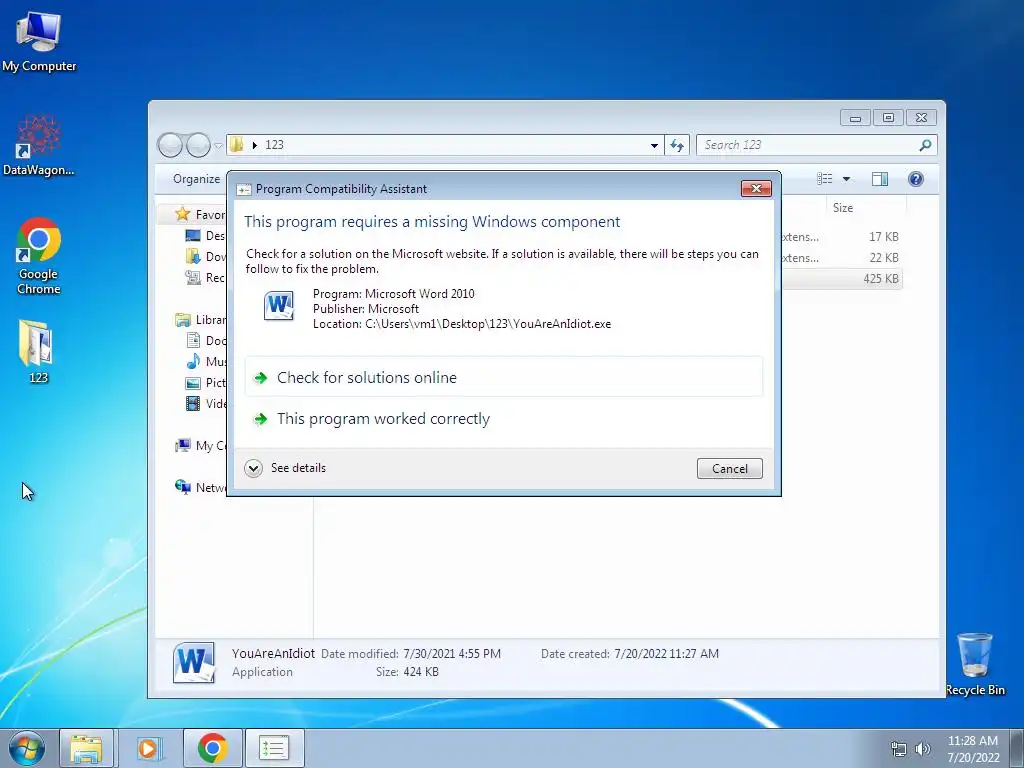Click Check for solutions online

tap(504, 377)
